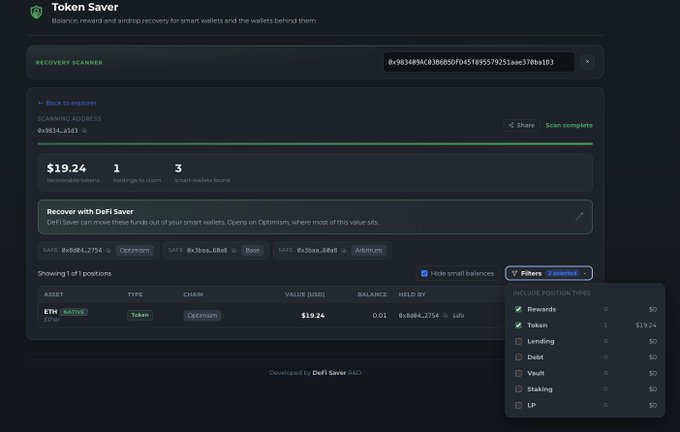Copy held-by address 0x8d04…2754 in row
The width and height of the screenshot is (680, 432).
click(x=445, y=316)
